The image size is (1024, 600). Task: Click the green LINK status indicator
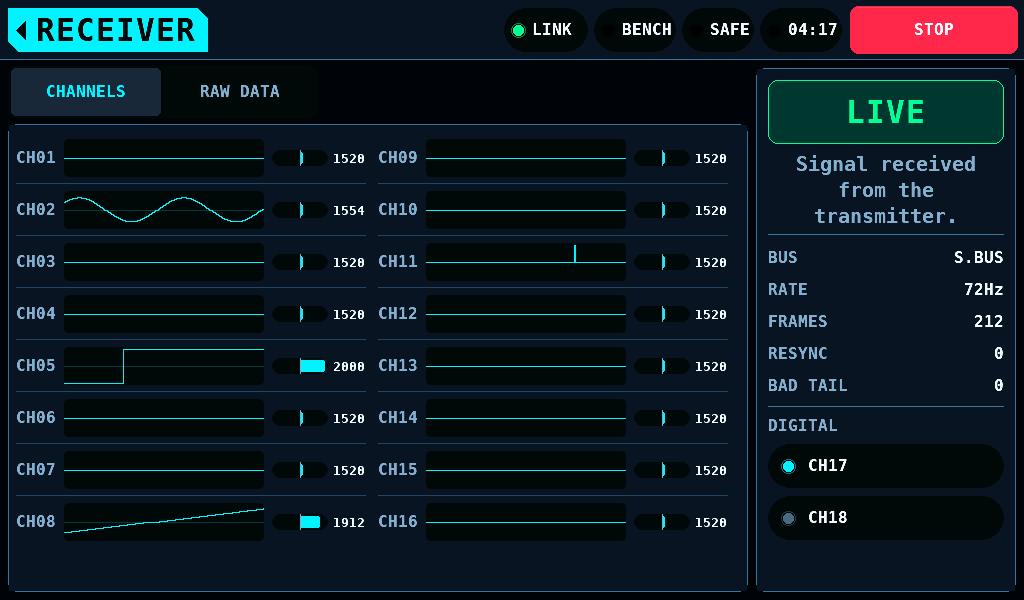click(545, 30)
